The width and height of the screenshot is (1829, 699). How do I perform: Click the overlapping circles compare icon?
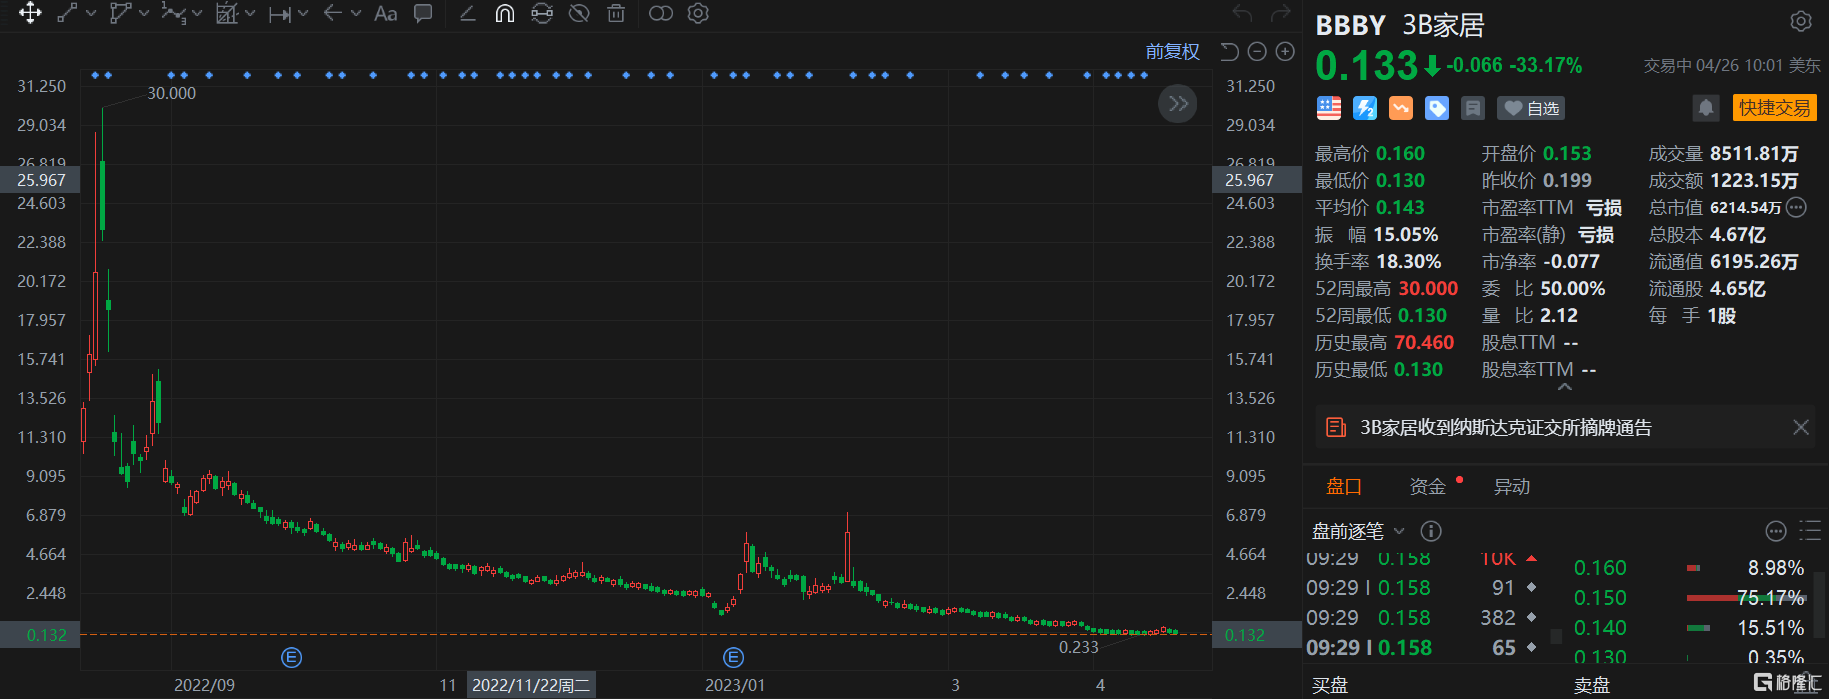[x=661, y=13]
